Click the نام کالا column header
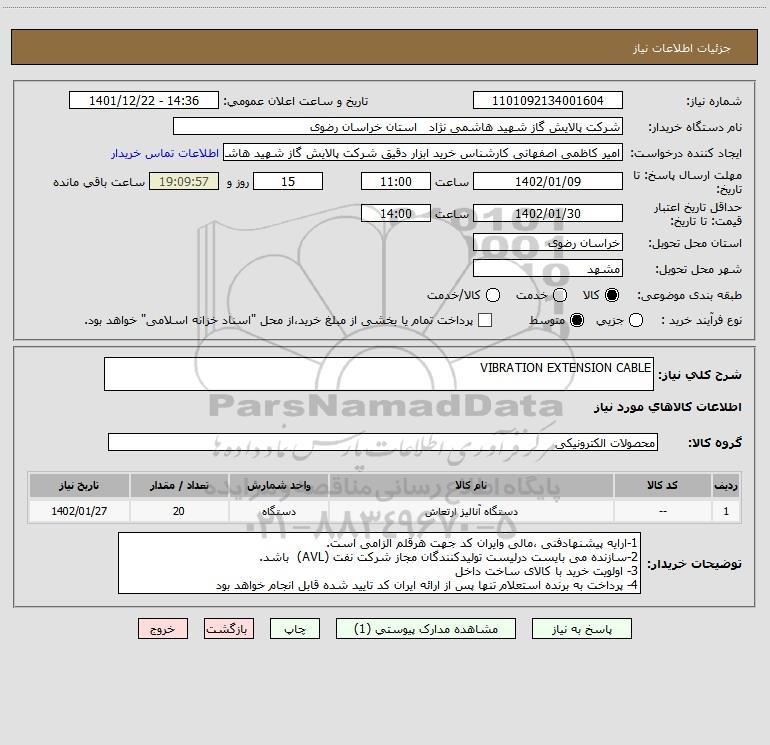The width and height of the screenshot is (770, 745). tap(471, 486)
